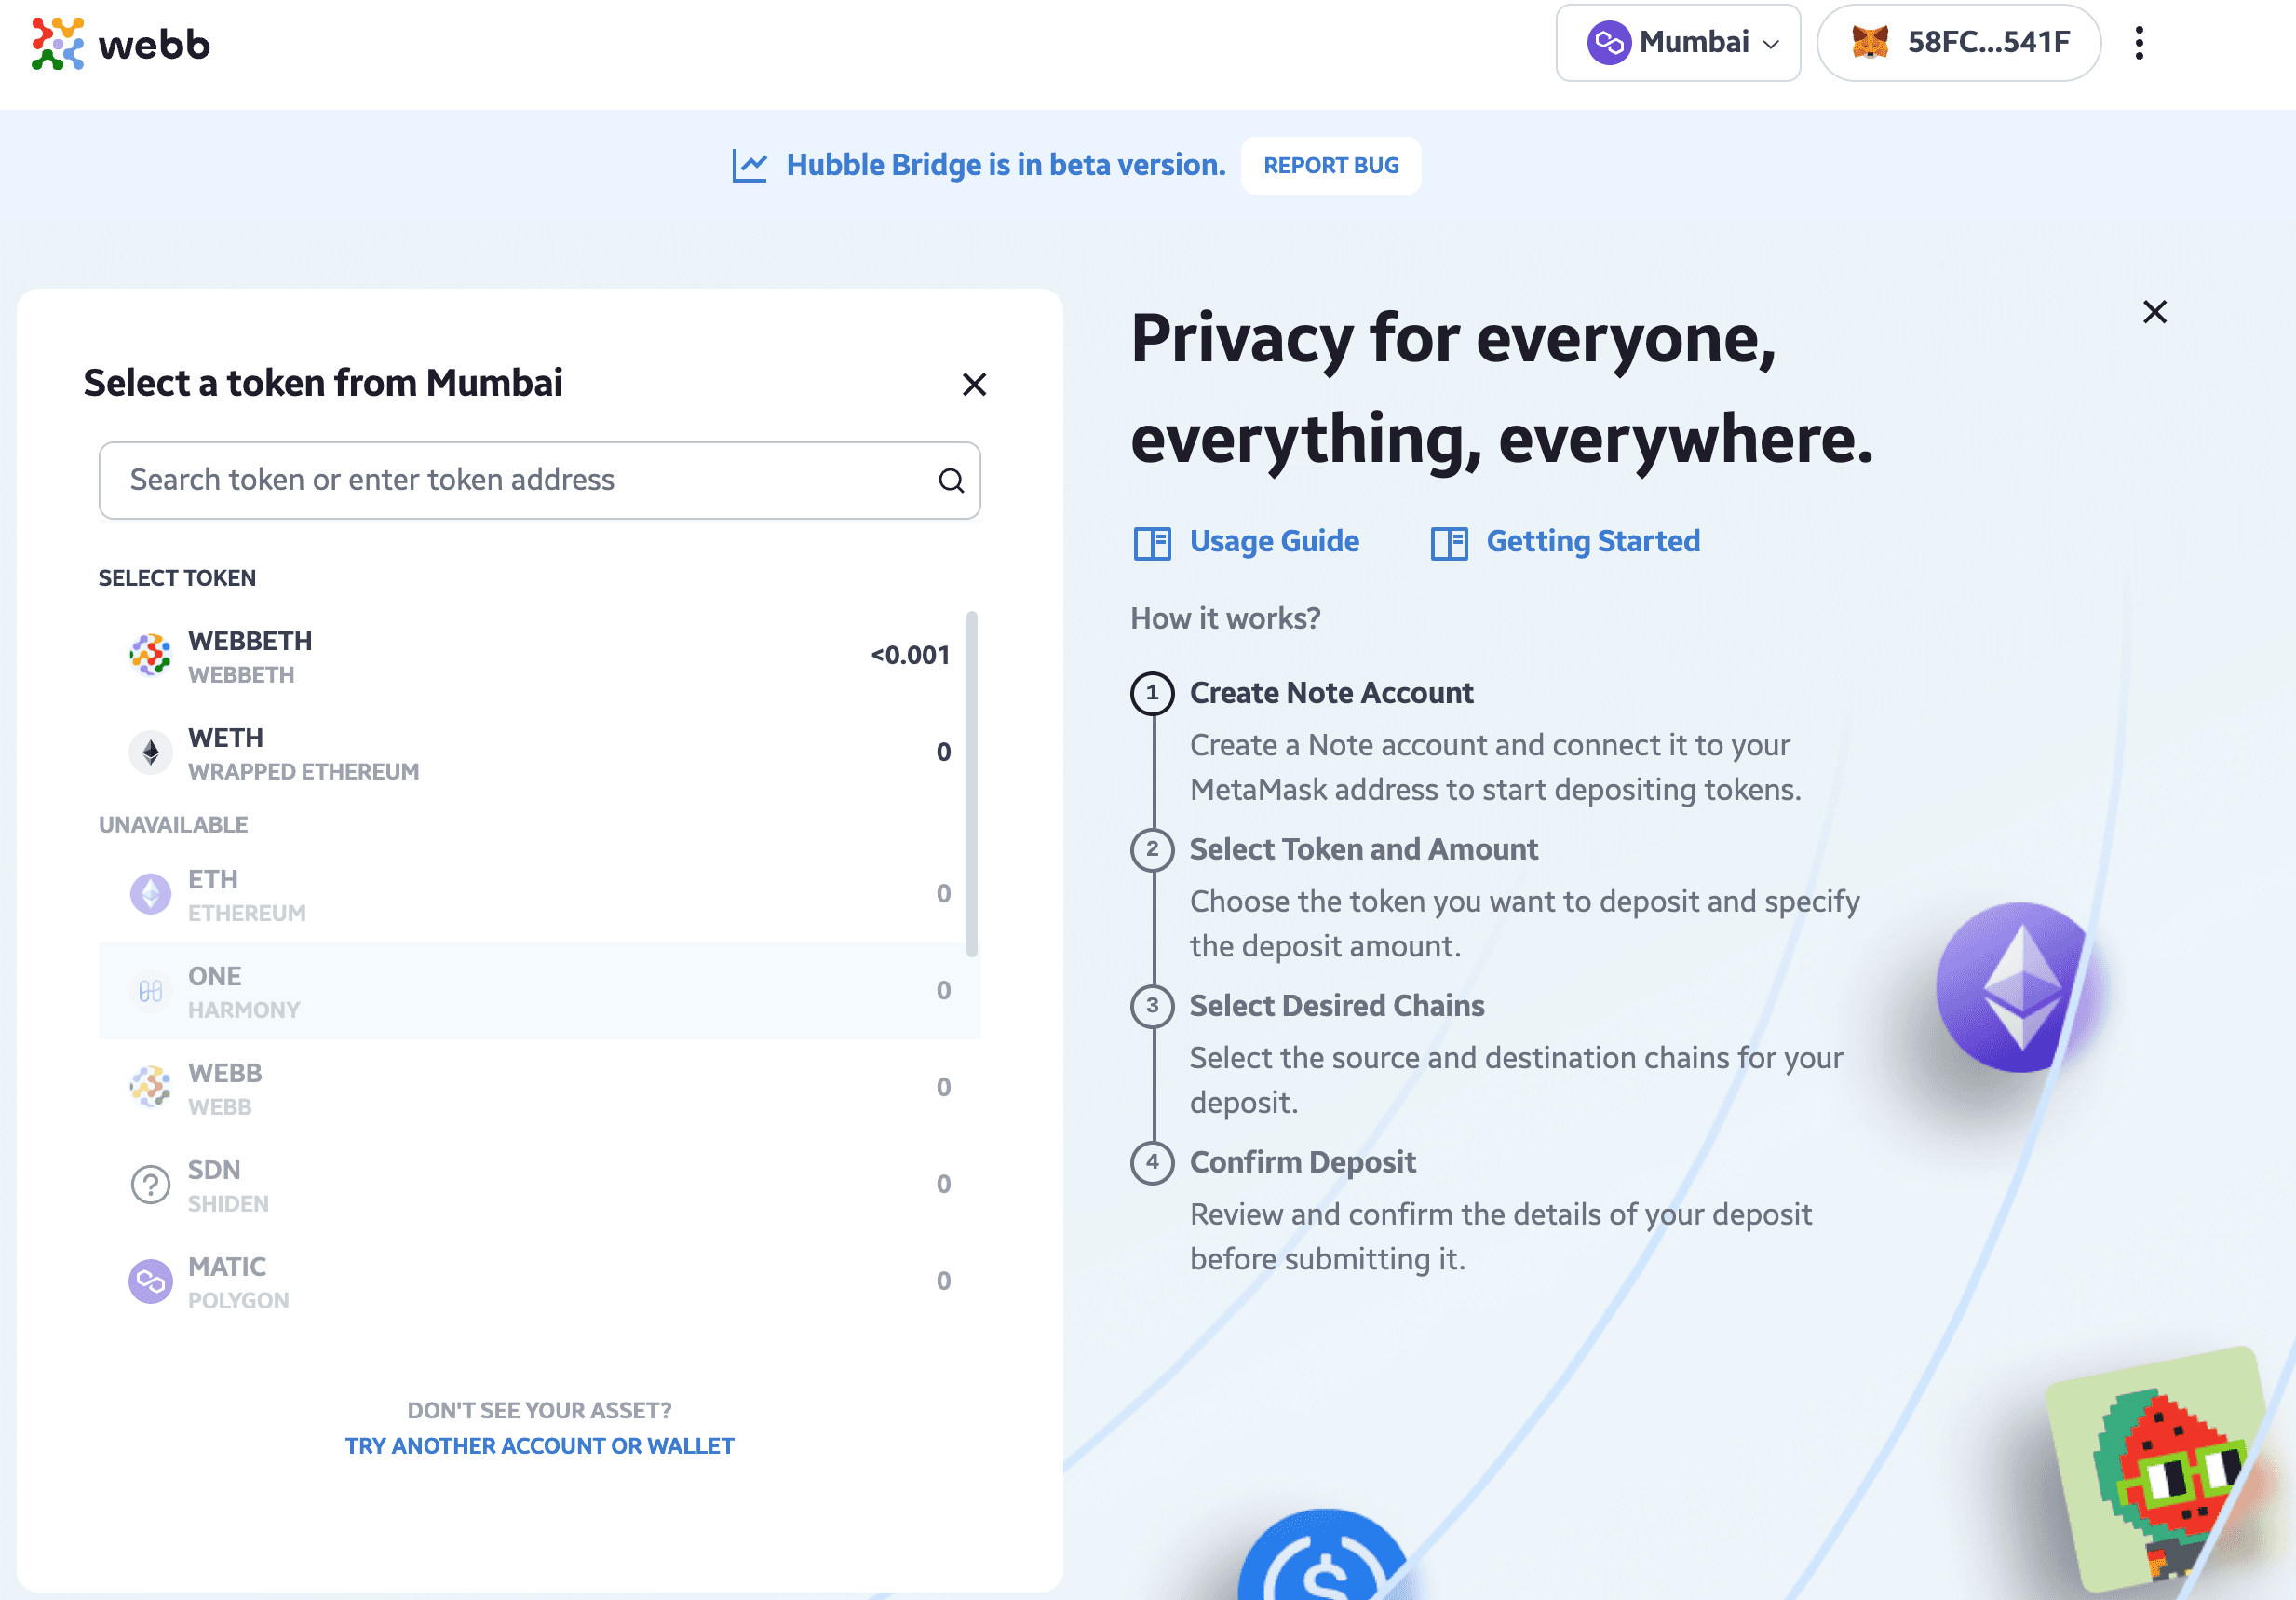
Task: Click the ETH token icon
Action: coord(150,893)
